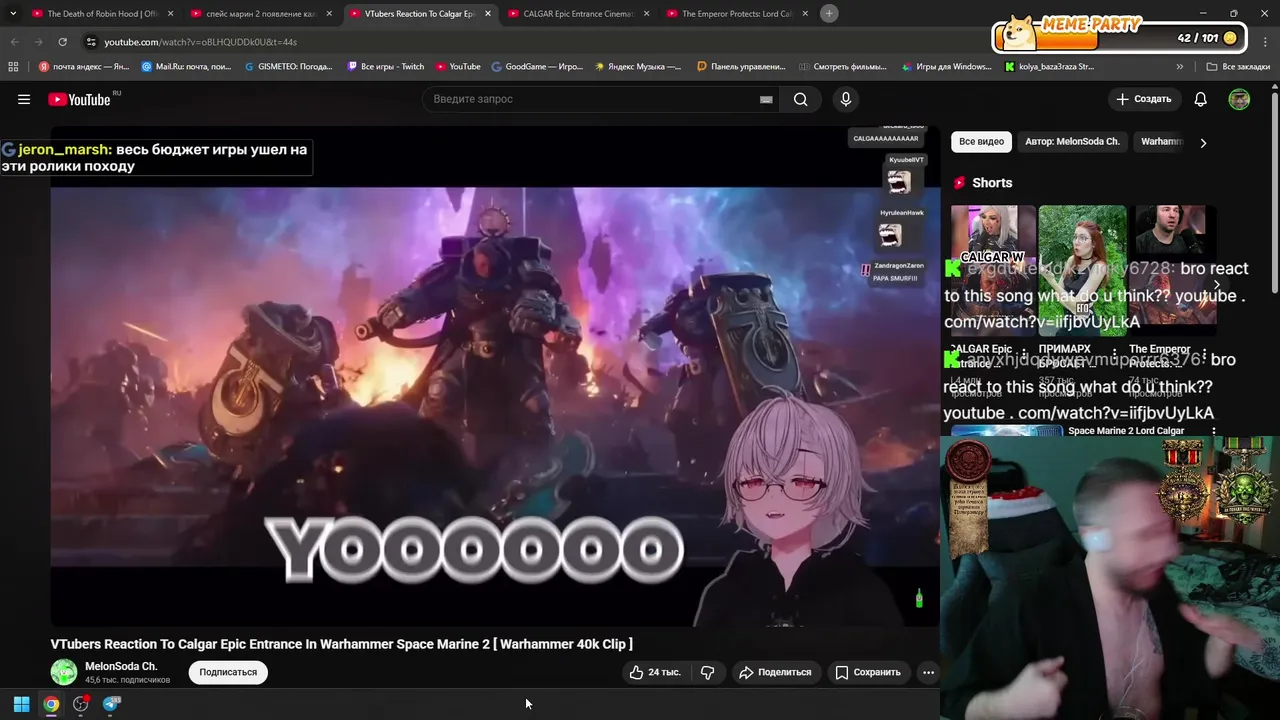Open options for Space Marine 2 Lord Calgar video

pos(1214,431)
